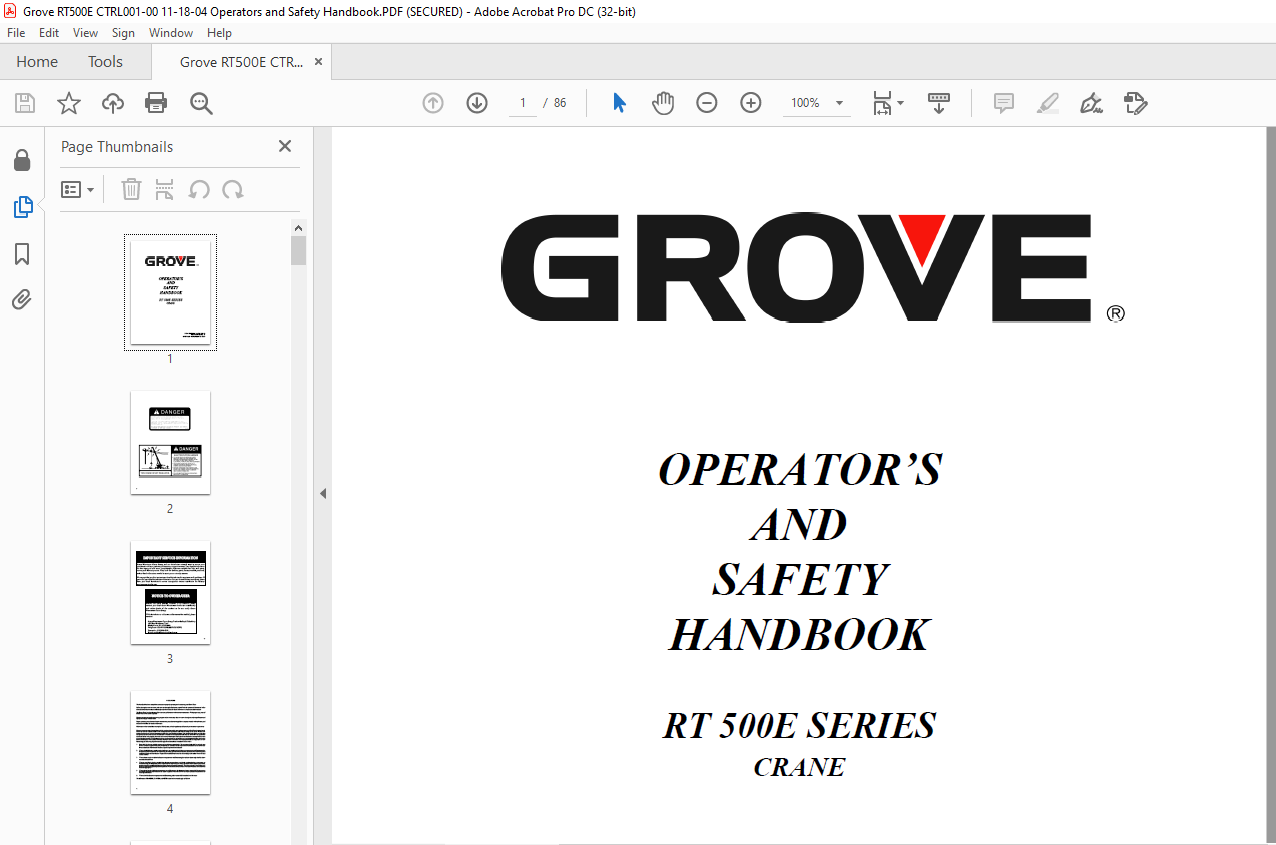The height and width of the screenshot is (845, 1276).
Task: Open the Fill and stamp tool
Action: [1135, 103]
